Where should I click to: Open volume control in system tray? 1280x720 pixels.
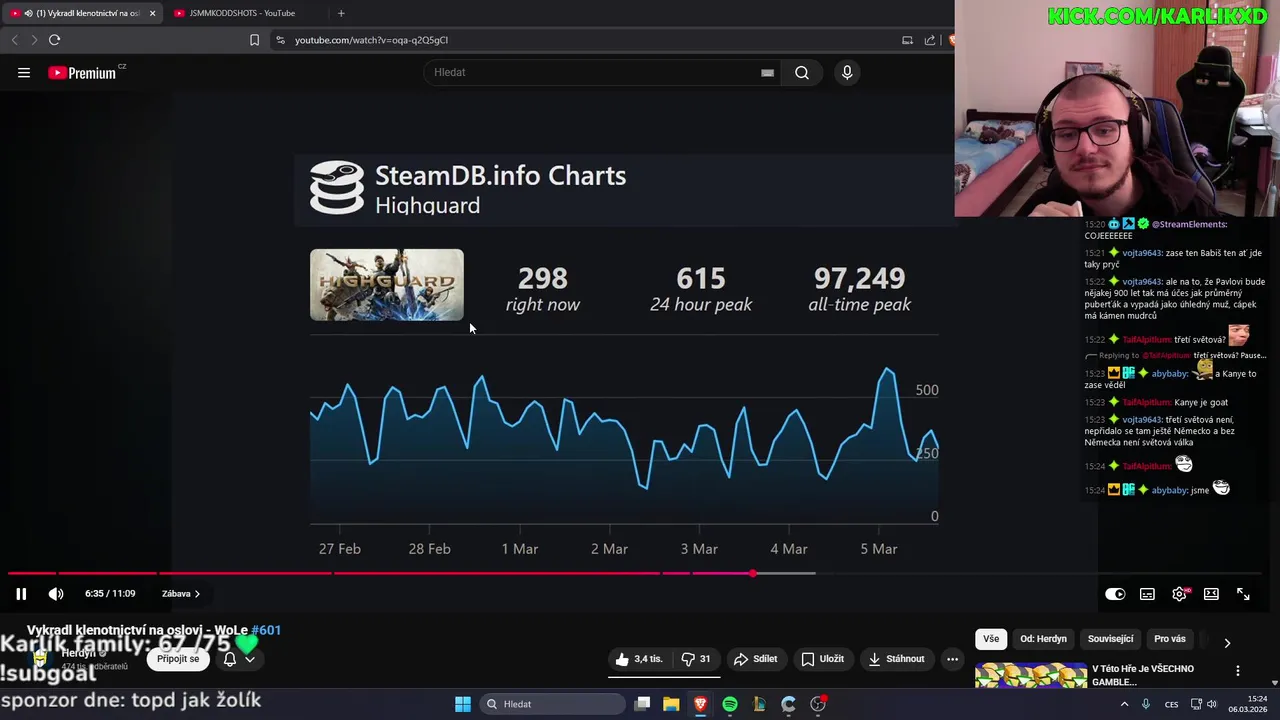(1211, 704)
